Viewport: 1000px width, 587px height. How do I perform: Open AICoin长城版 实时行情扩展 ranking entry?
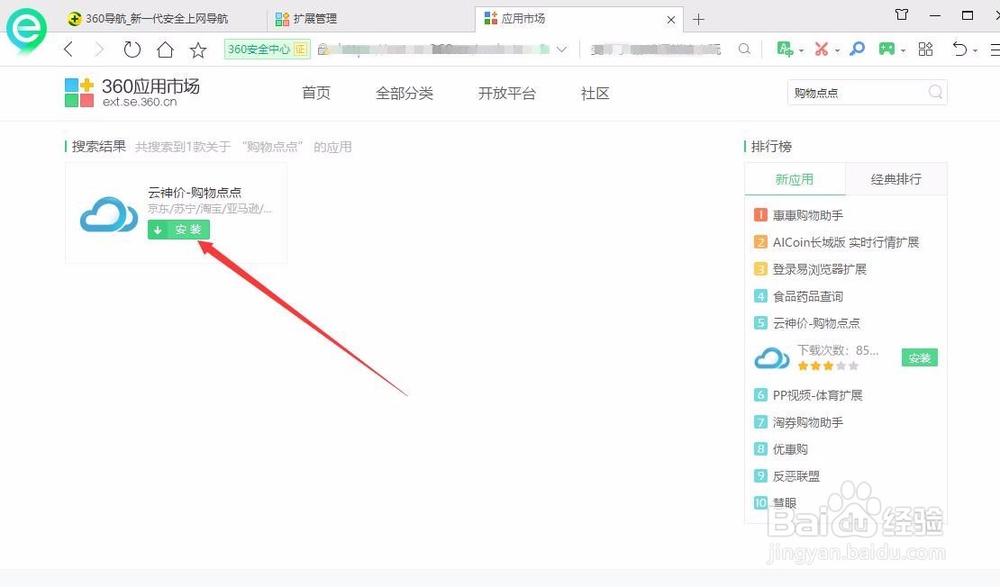846,242
